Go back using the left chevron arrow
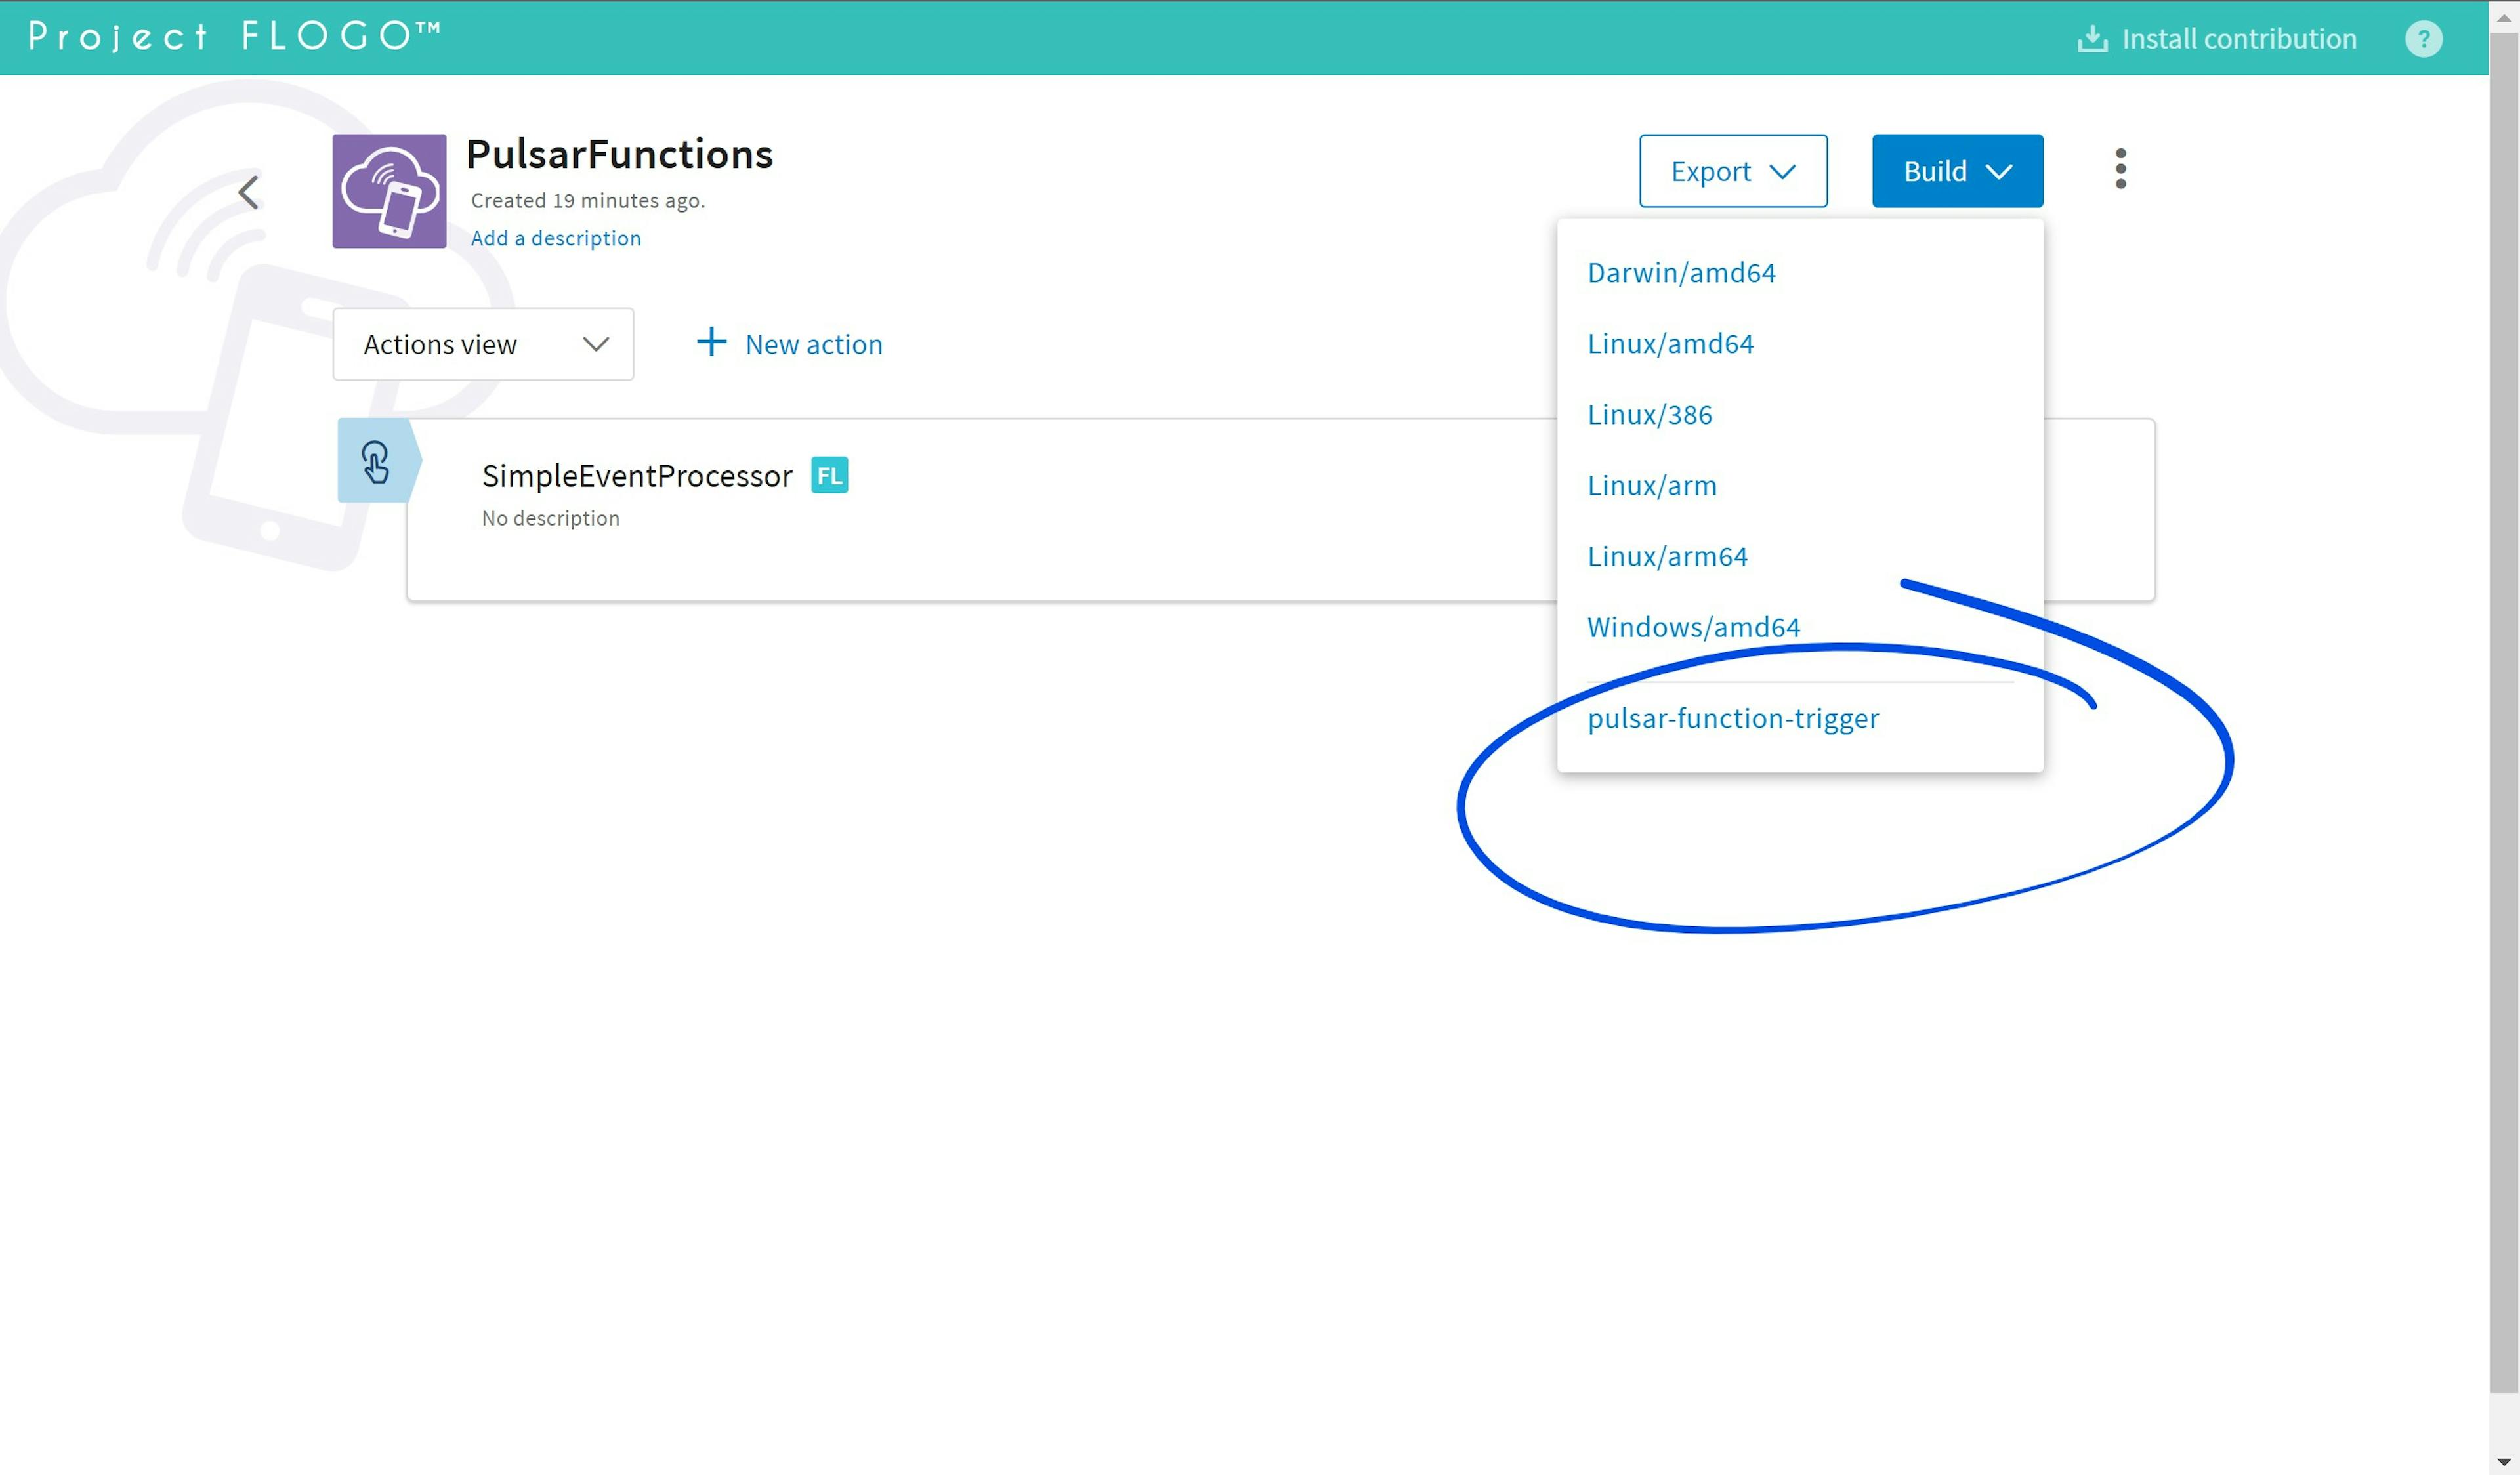This screenshot has width=2520, height=1475. (248, 192)
